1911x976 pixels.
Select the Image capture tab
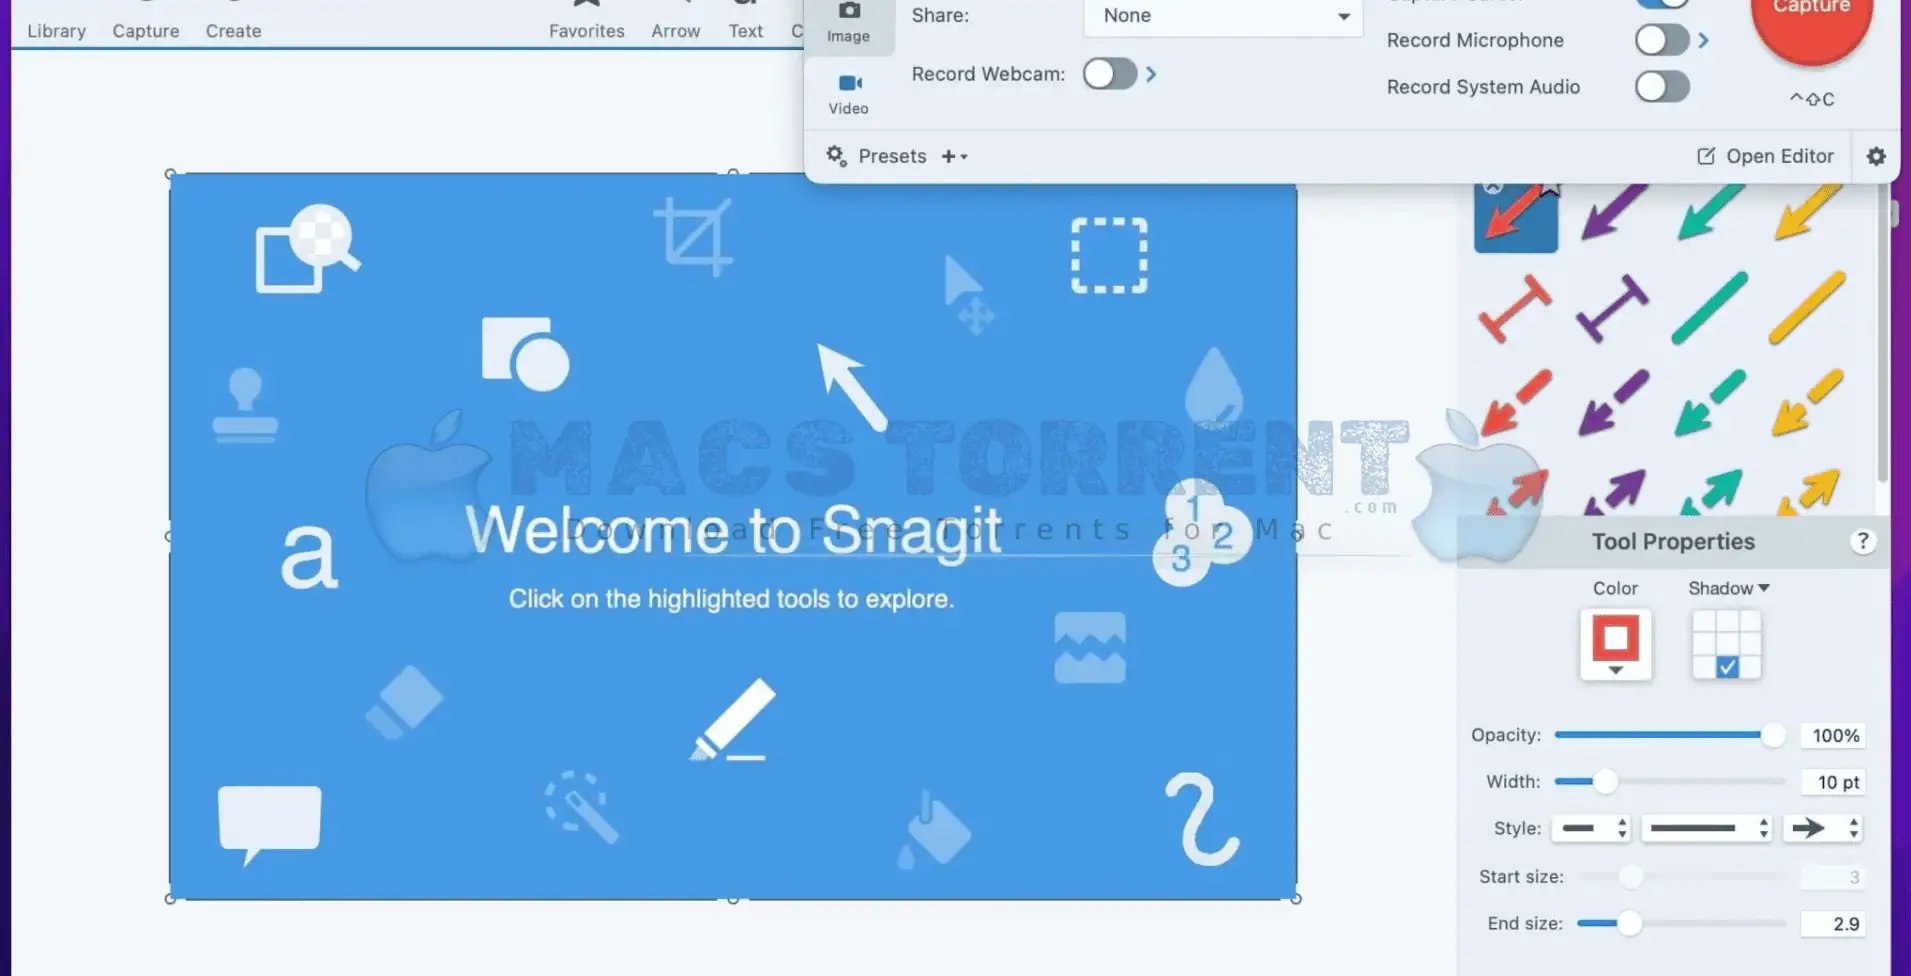(848, 23)
